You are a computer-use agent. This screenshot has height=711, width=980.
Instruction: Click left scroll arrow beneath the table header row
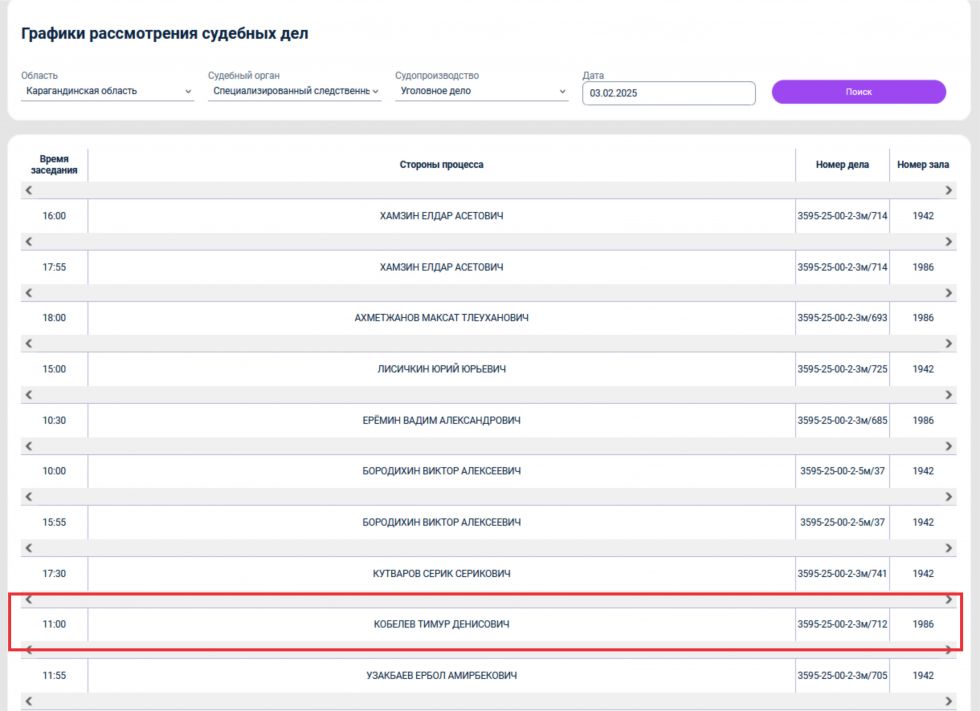coord(28,190)
